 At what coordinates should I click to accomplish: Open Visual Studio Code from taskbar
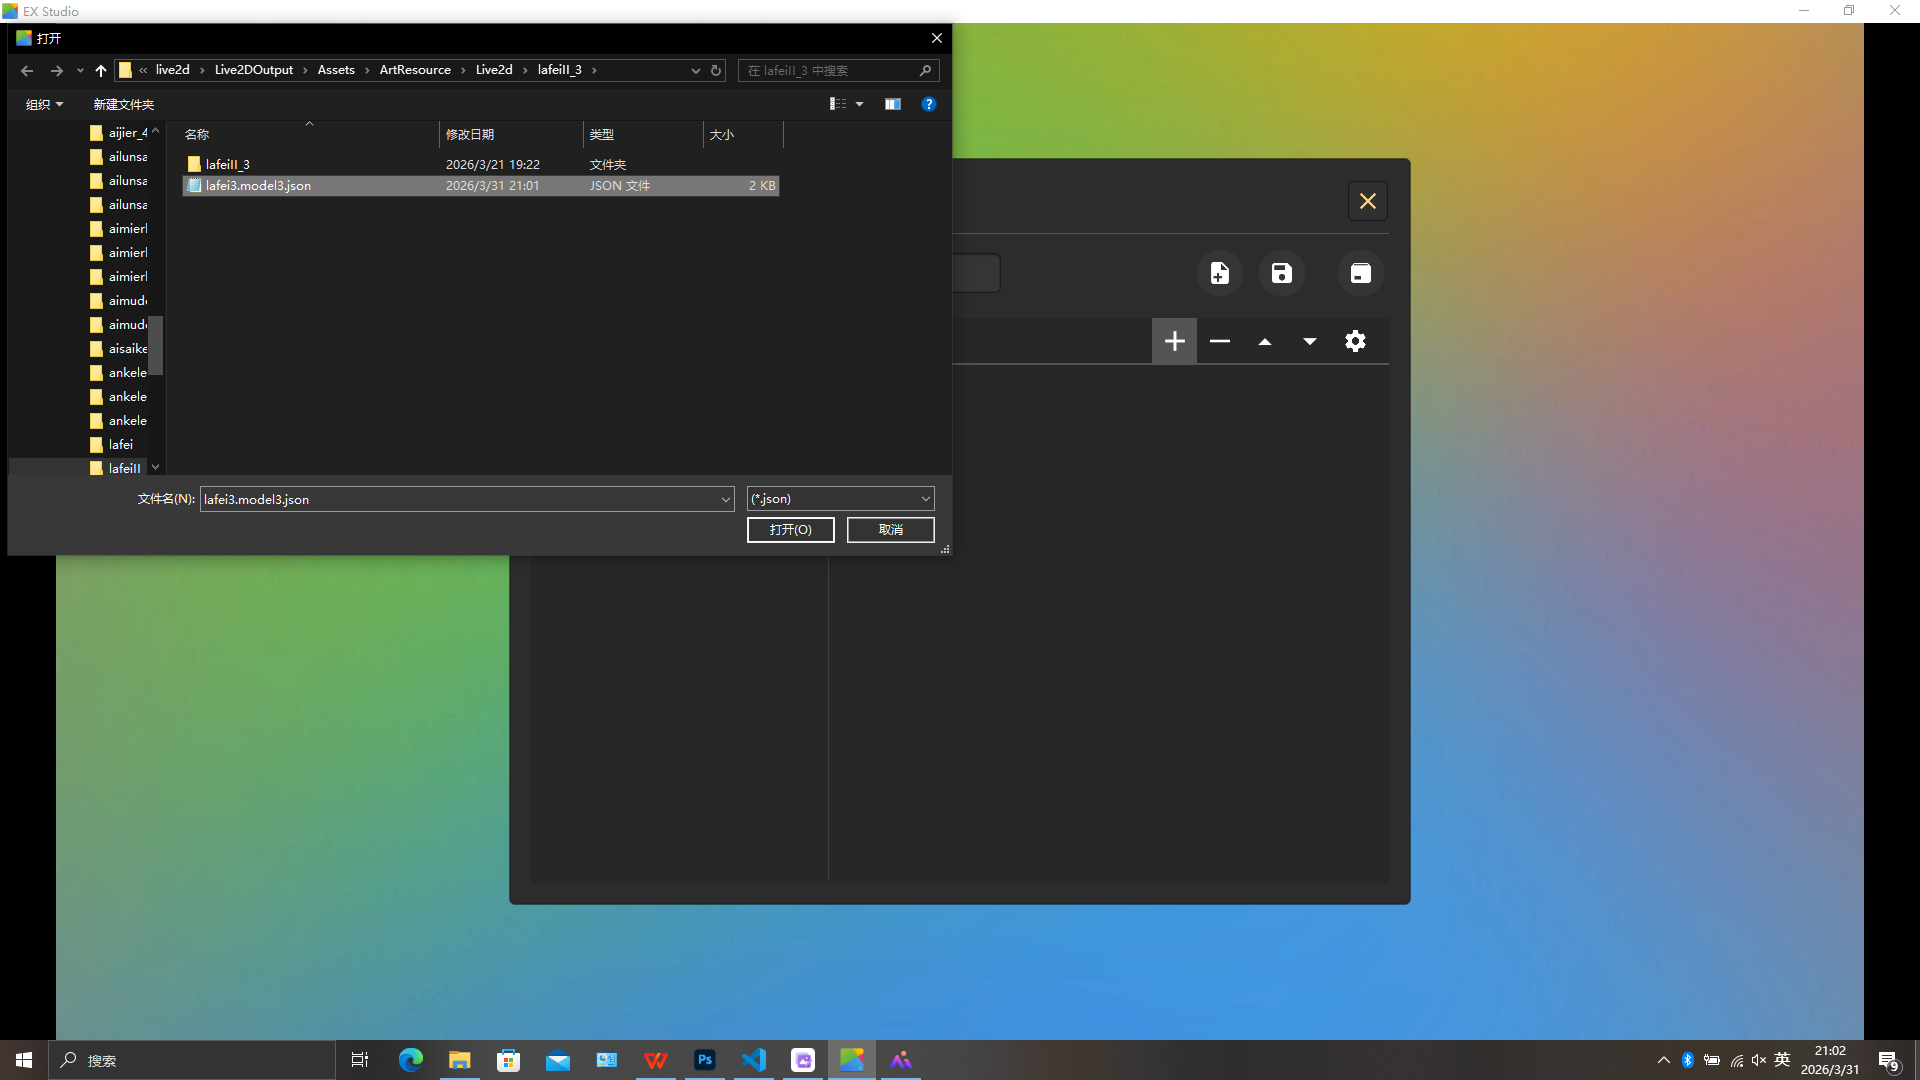(753, 1060)
